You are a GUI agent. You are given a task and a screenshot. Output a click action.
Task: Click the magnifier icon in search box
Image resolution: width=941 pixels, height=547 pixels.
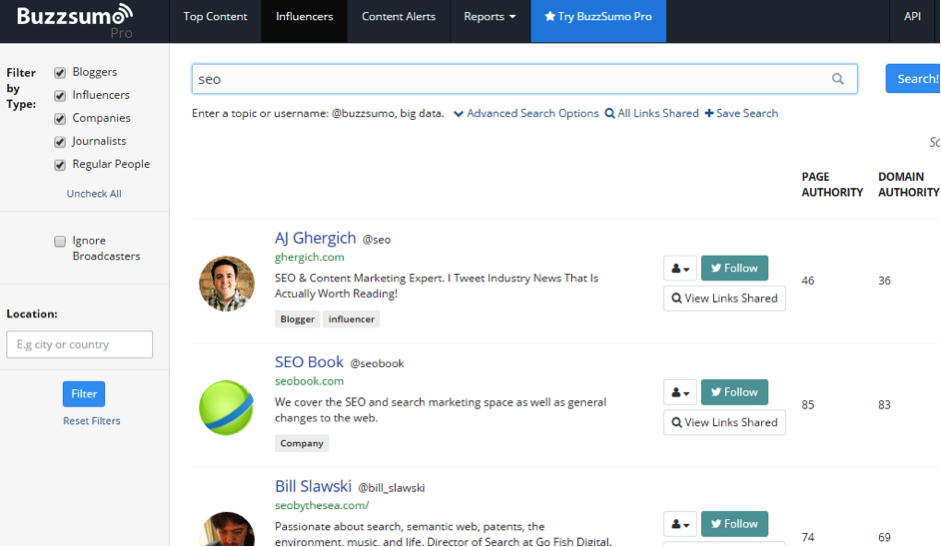[838, 79]
